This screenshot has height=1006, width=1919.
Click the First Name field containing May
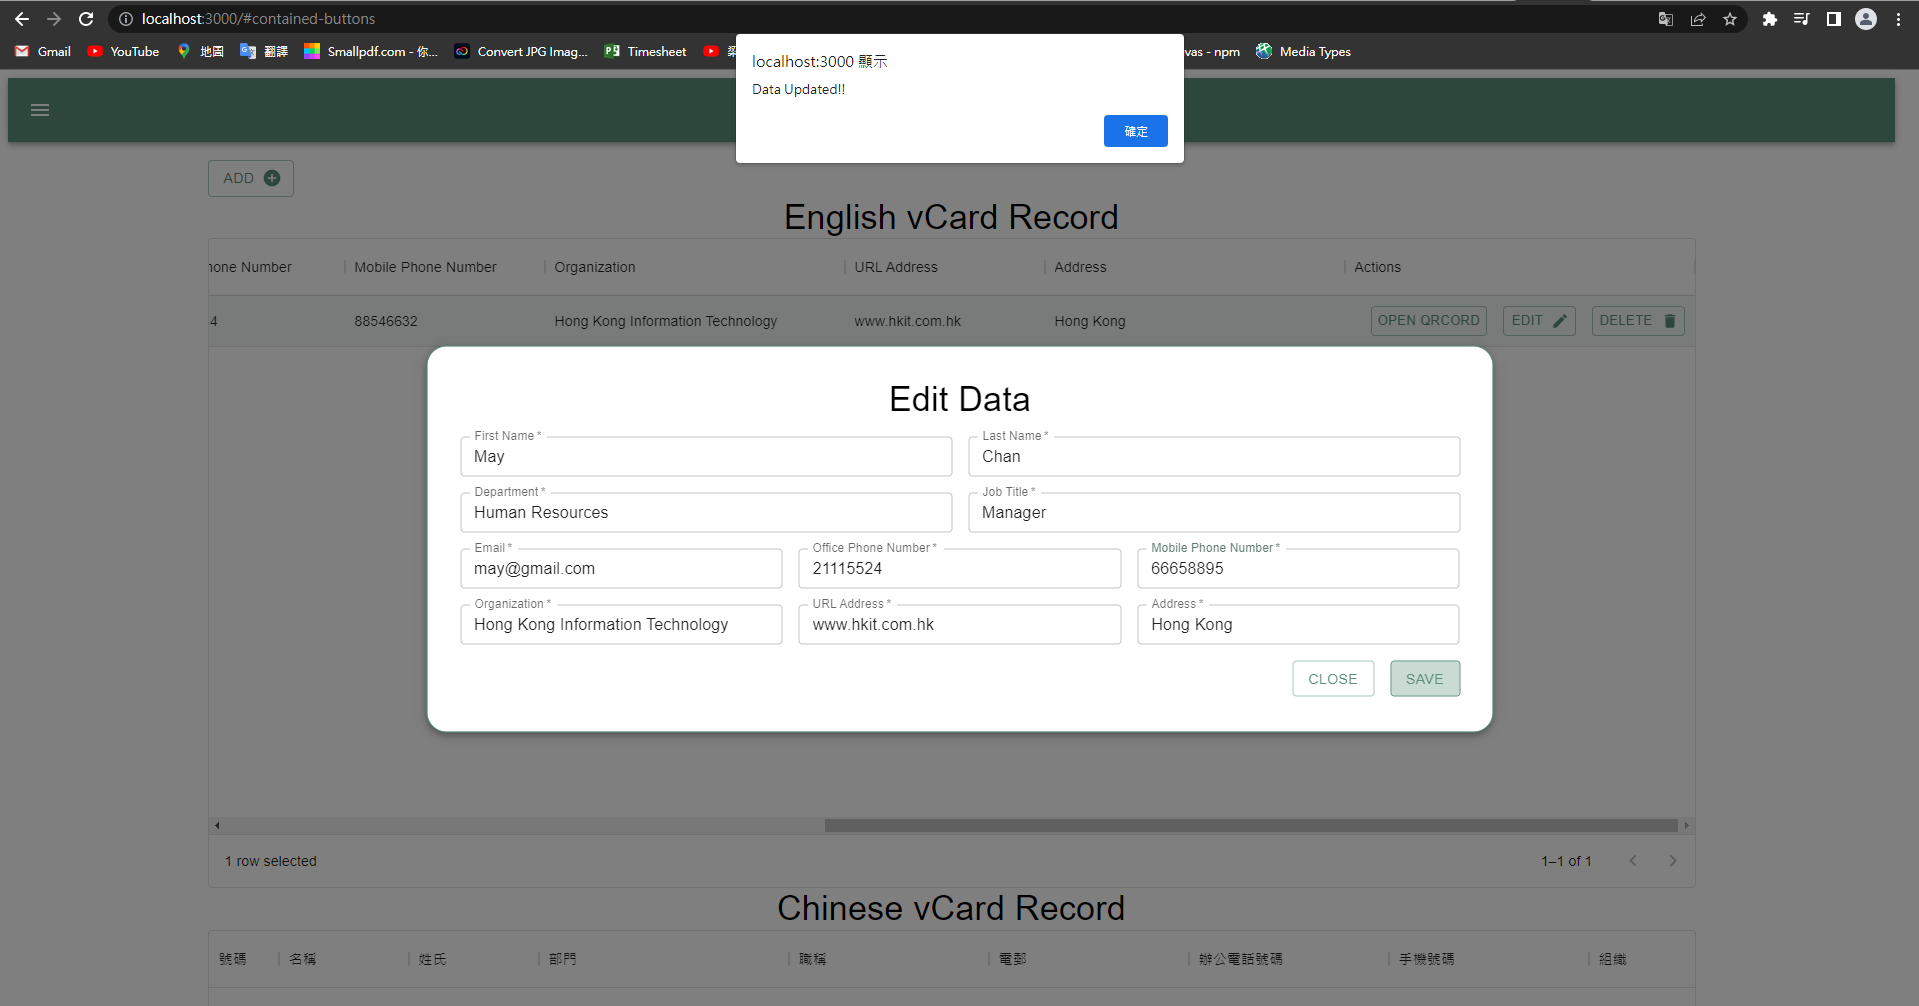pyautogui.click(x=706, y=456)
